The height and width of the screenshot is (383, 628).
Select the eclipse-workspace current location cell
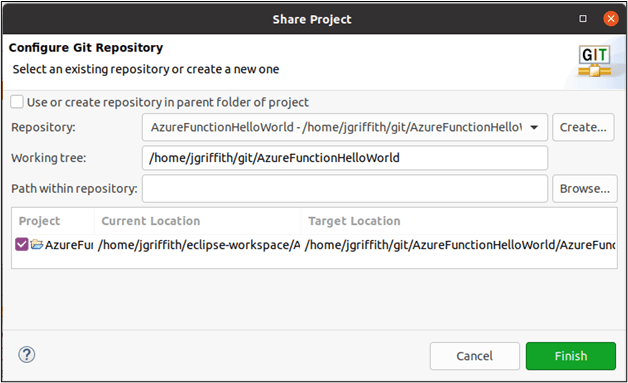point(199,244)
